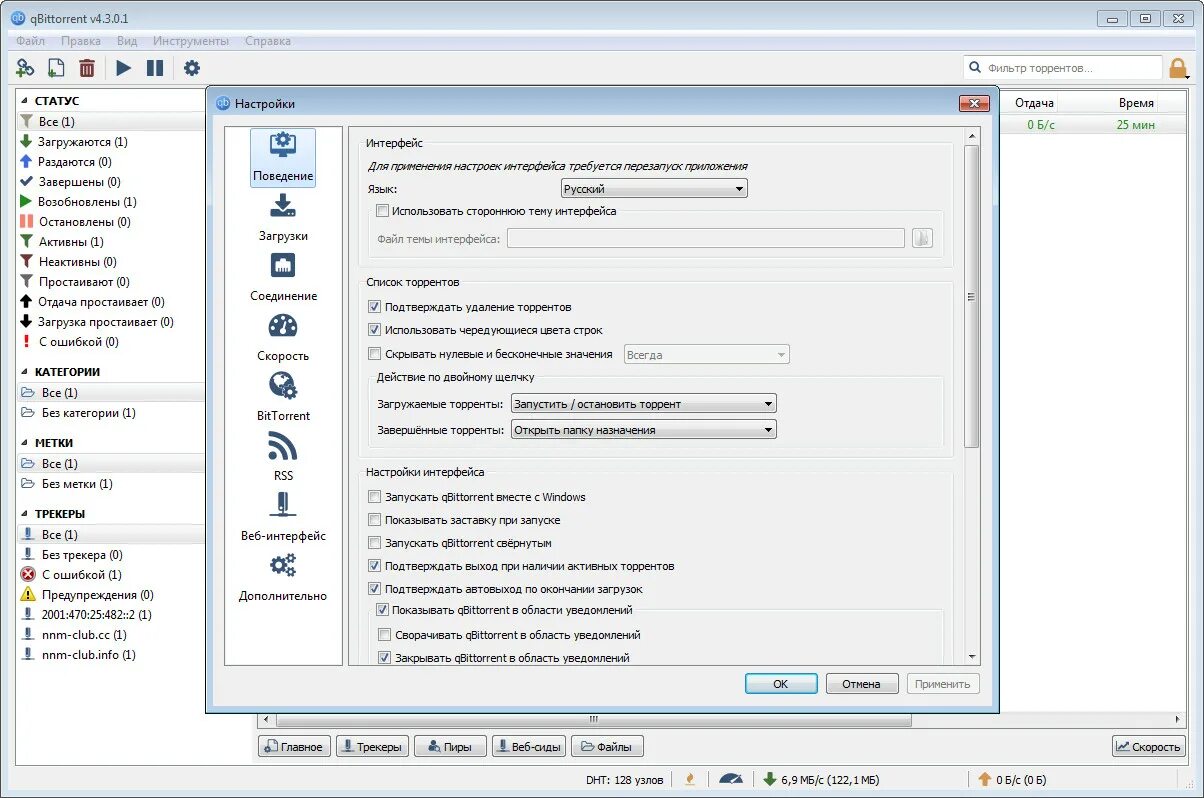This screenshot has height=798, width=1204.
Task: Click the blue arrow icon of Раздаются
Action: (27, 162)
